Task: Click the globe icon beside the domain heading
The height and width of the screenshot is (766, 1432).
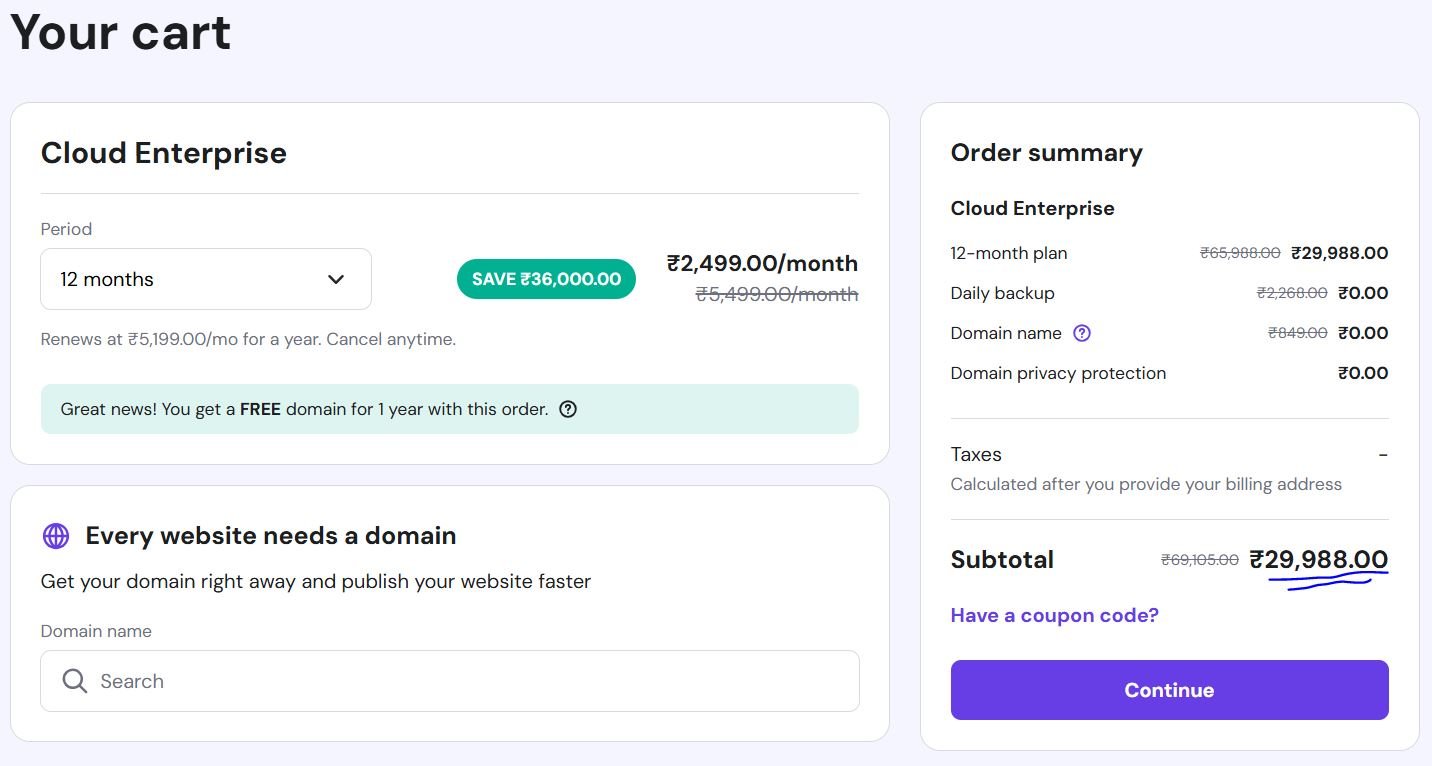Action: [x=56, y=536]
